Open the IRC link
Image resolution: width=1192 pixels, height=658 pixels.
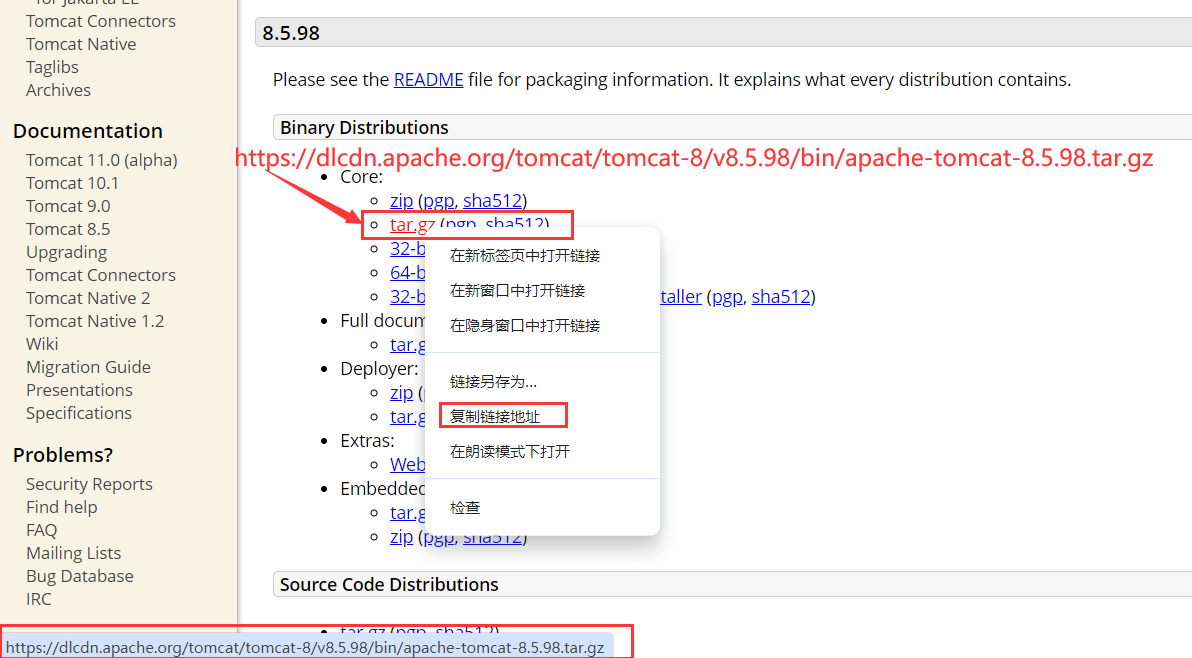tap(39, 599)
